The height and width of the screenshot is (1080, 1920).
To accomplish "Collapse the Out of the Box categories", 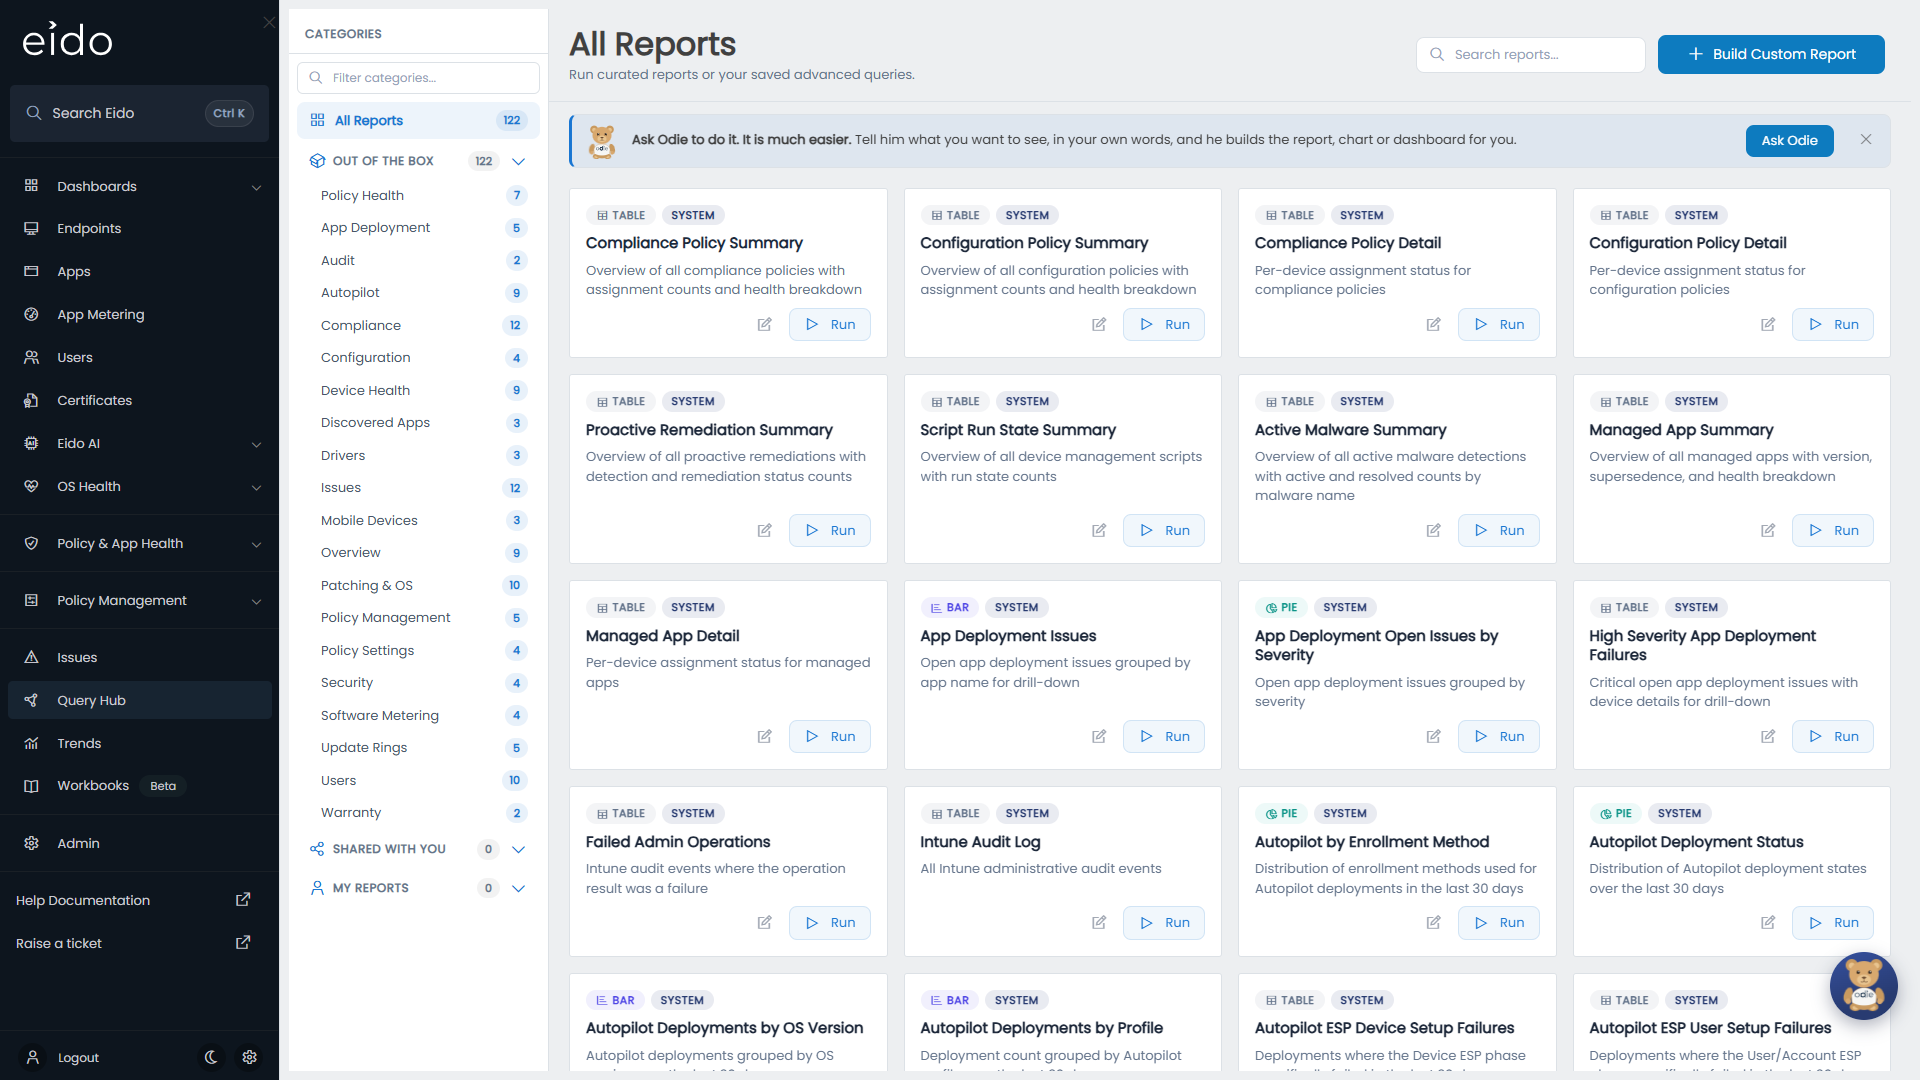I will pyautogui.click(x=518, y=161).
